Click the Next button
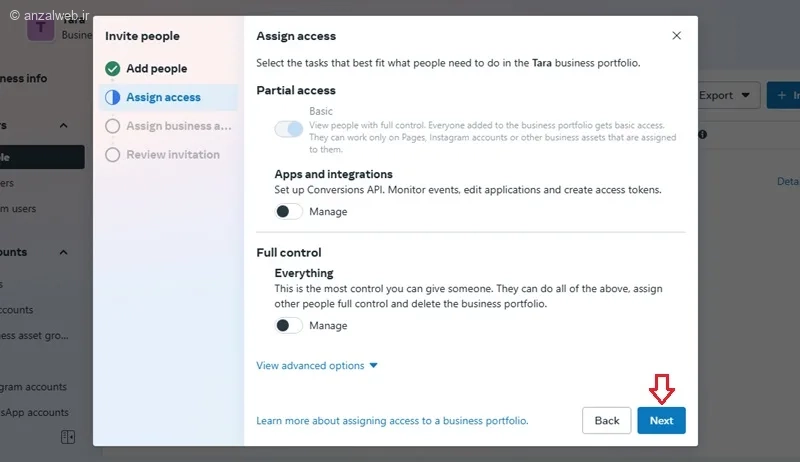 click(661, 421)
